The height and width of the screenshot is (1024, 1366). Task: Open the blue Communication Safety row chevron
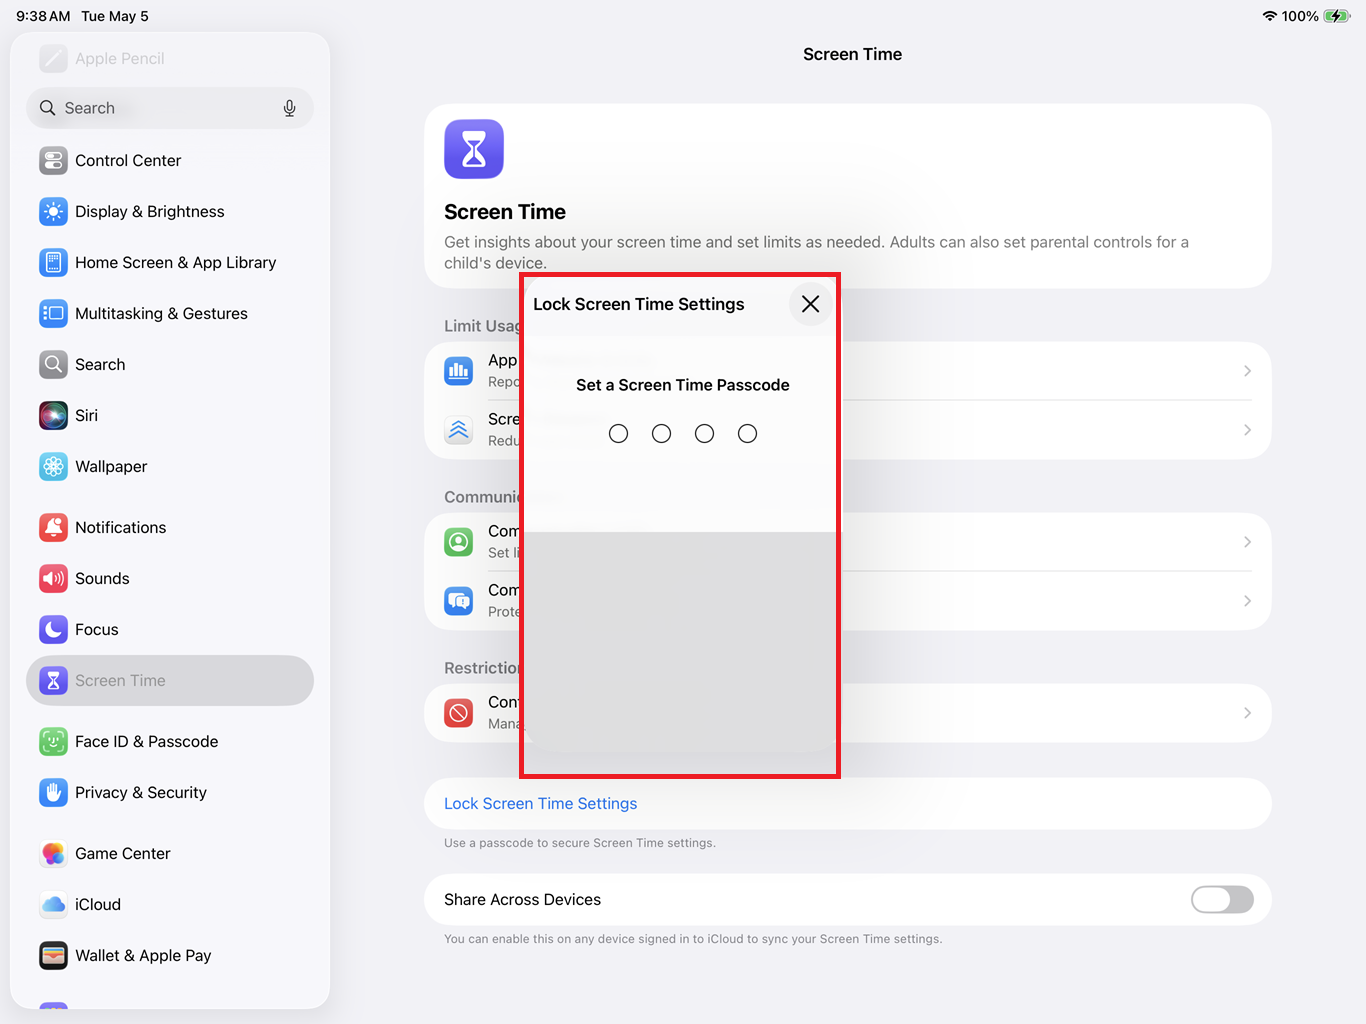point(1247,601)
